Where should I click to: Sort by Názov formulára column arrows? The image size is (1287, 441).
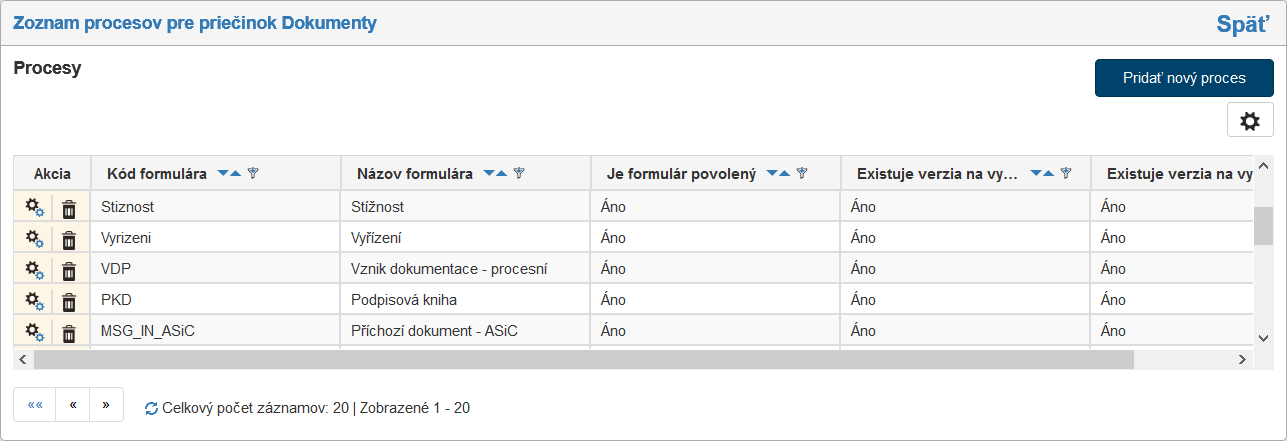coord(495,174)
